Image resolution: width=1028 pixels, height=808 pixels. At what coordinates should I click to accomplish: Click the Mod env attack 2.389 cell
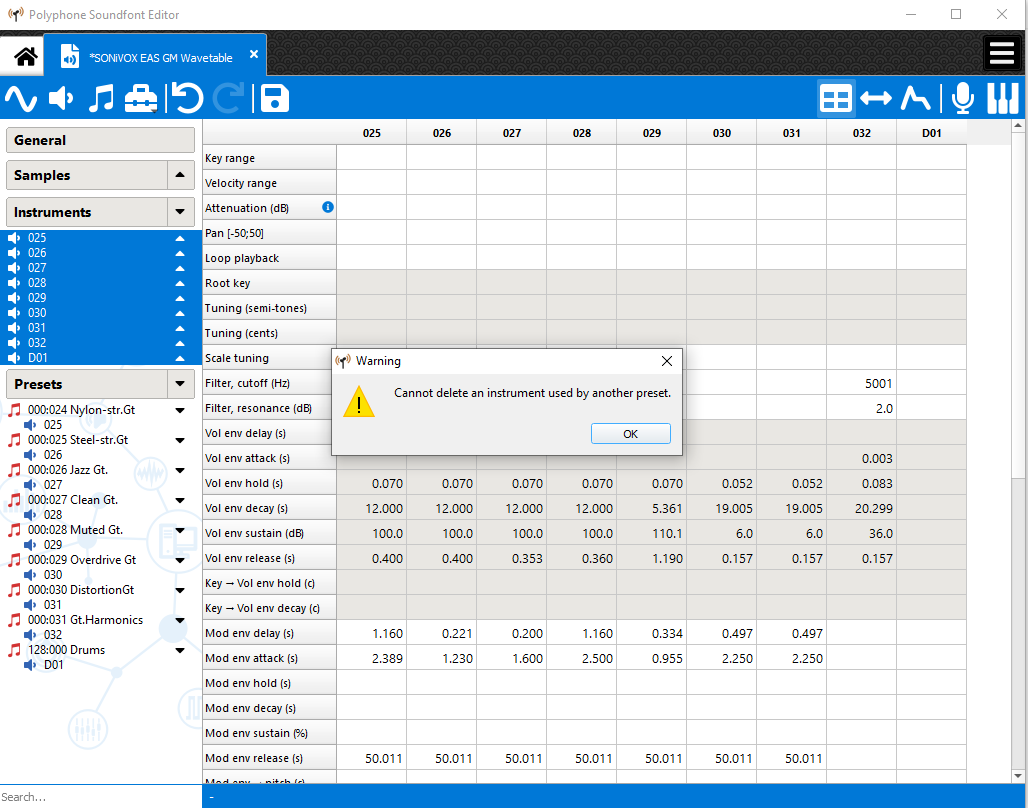[x=372, y=658]
